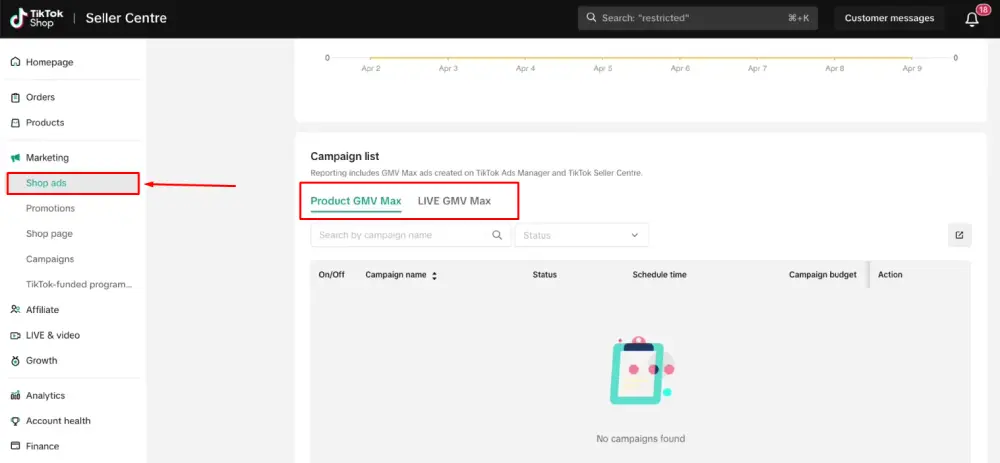The image size is (1000, 463).
Task: Open Shop page under Marketing
Action: click(x=49, y=233)
